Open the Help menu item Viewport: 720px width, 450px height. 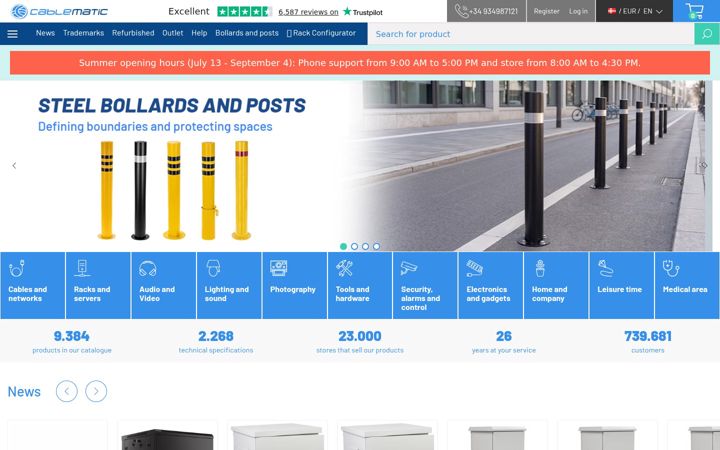(199, 33)
